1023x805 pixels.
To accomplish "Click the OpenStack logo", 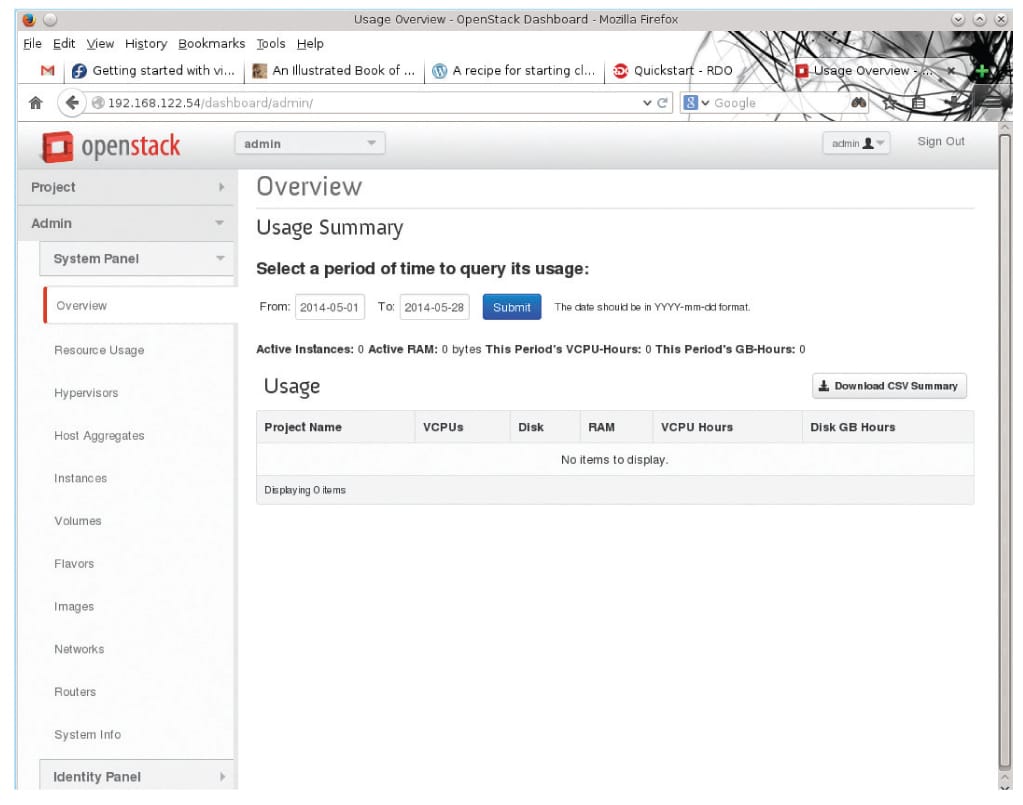I will 111,146.
